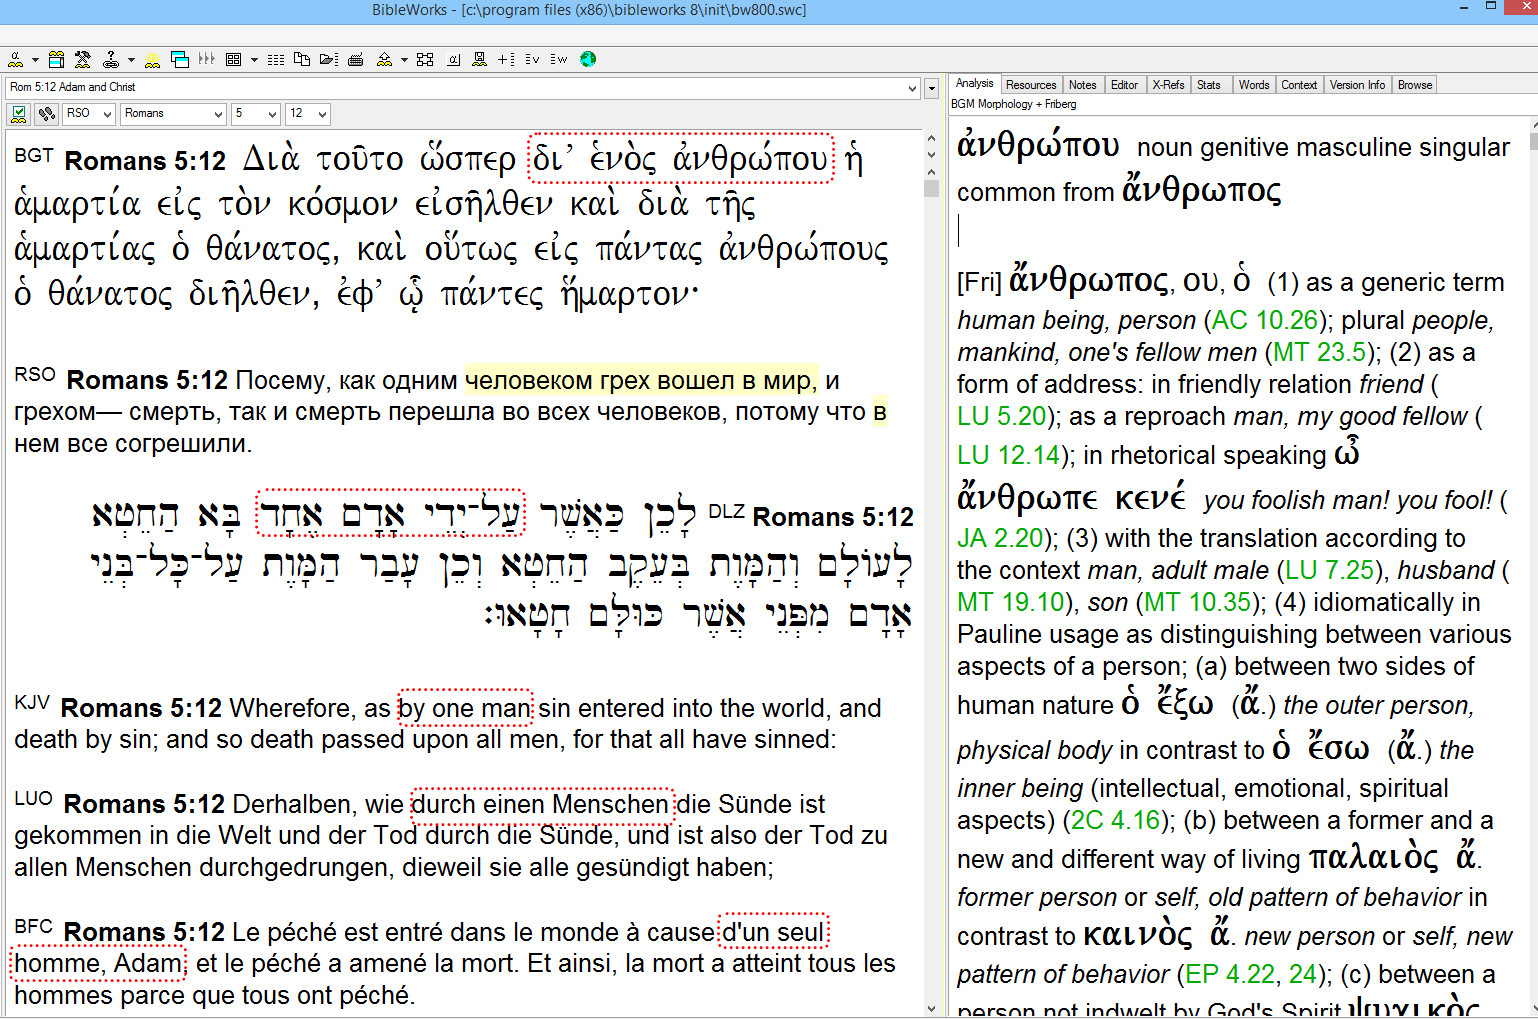Open the LU 5.20 reference link

pyautogui.click(x=1002, y=416)
